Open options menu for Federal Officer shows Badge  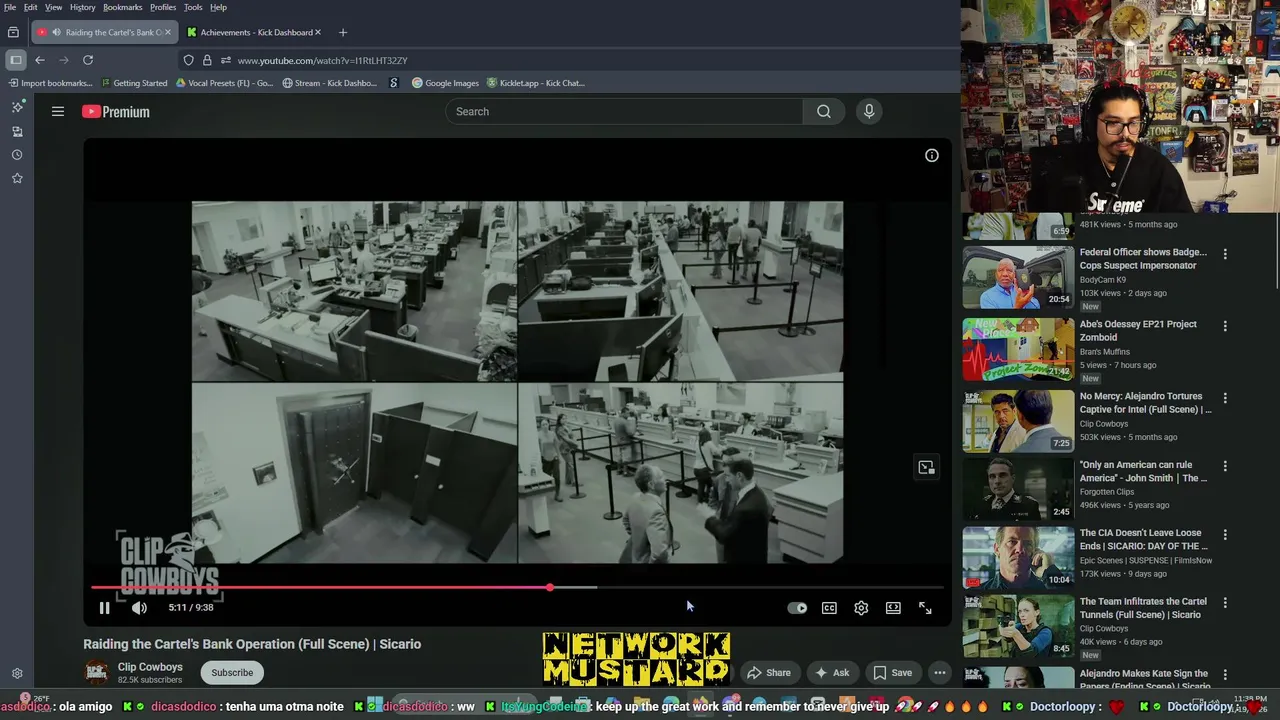1225,254
